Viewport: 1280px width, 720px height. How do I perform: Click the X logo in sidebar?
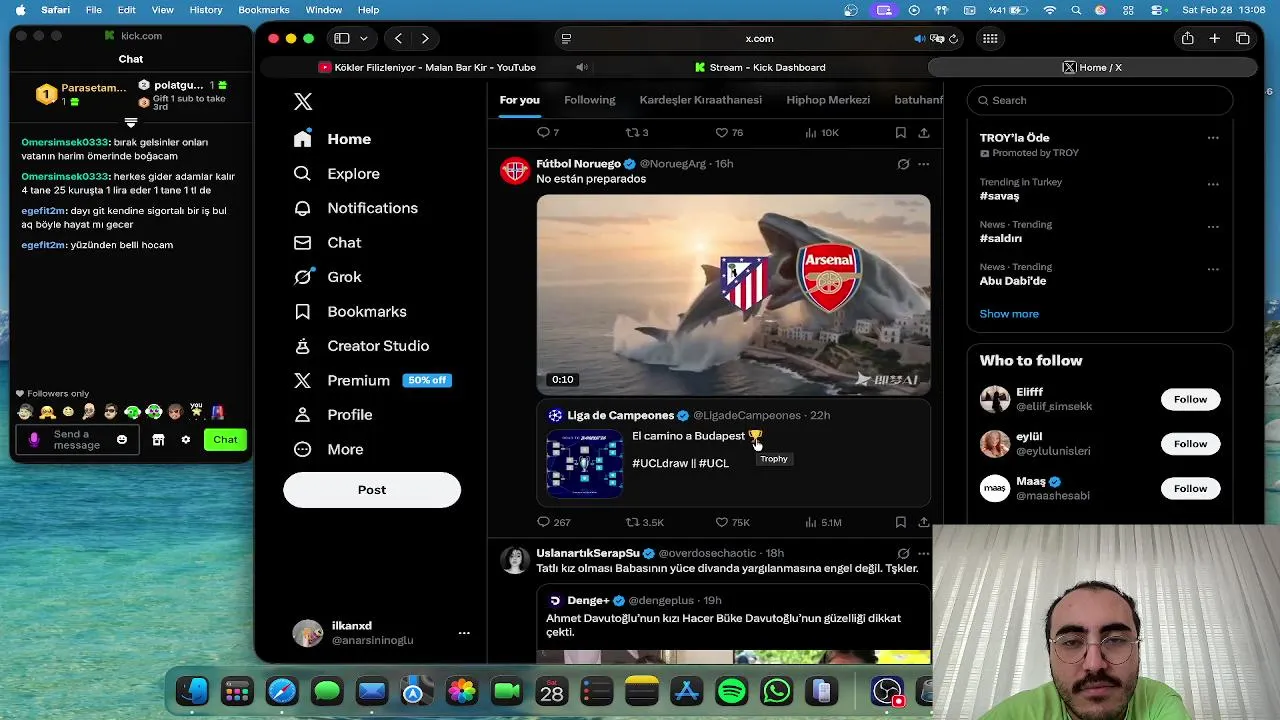(x=303, y=101)
